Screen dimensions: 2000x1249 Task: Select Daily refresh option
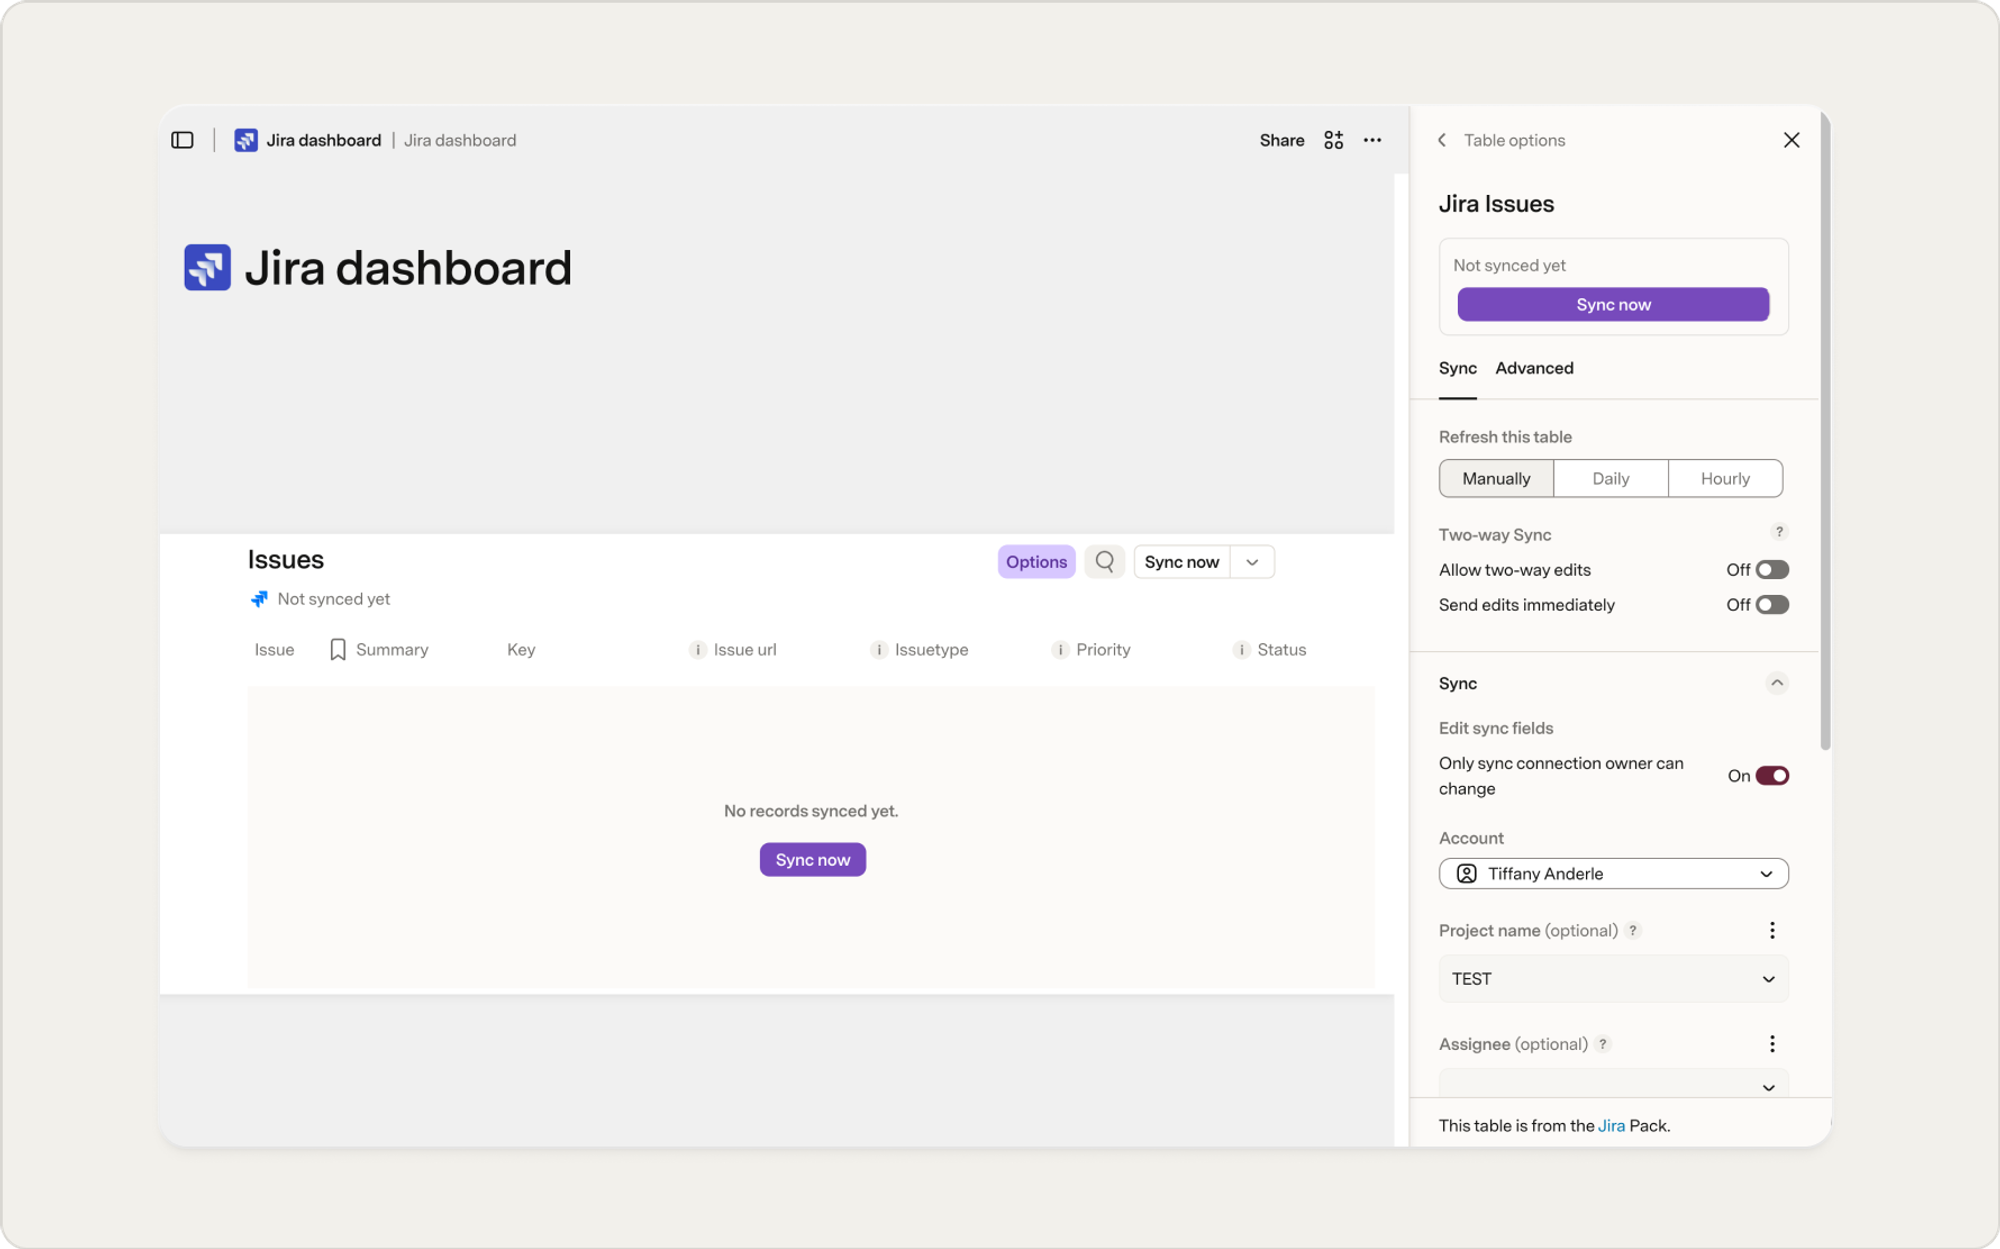[x=1611, y=479]
